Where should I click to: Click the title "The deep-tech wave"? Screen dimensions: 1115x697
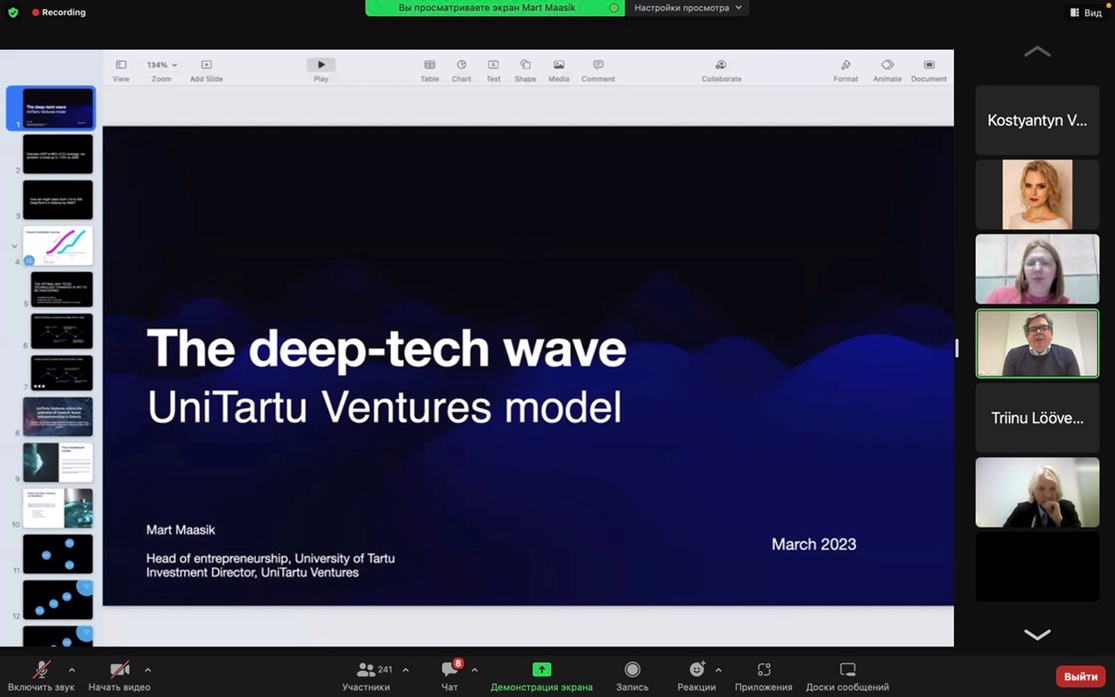pos(386,348)
